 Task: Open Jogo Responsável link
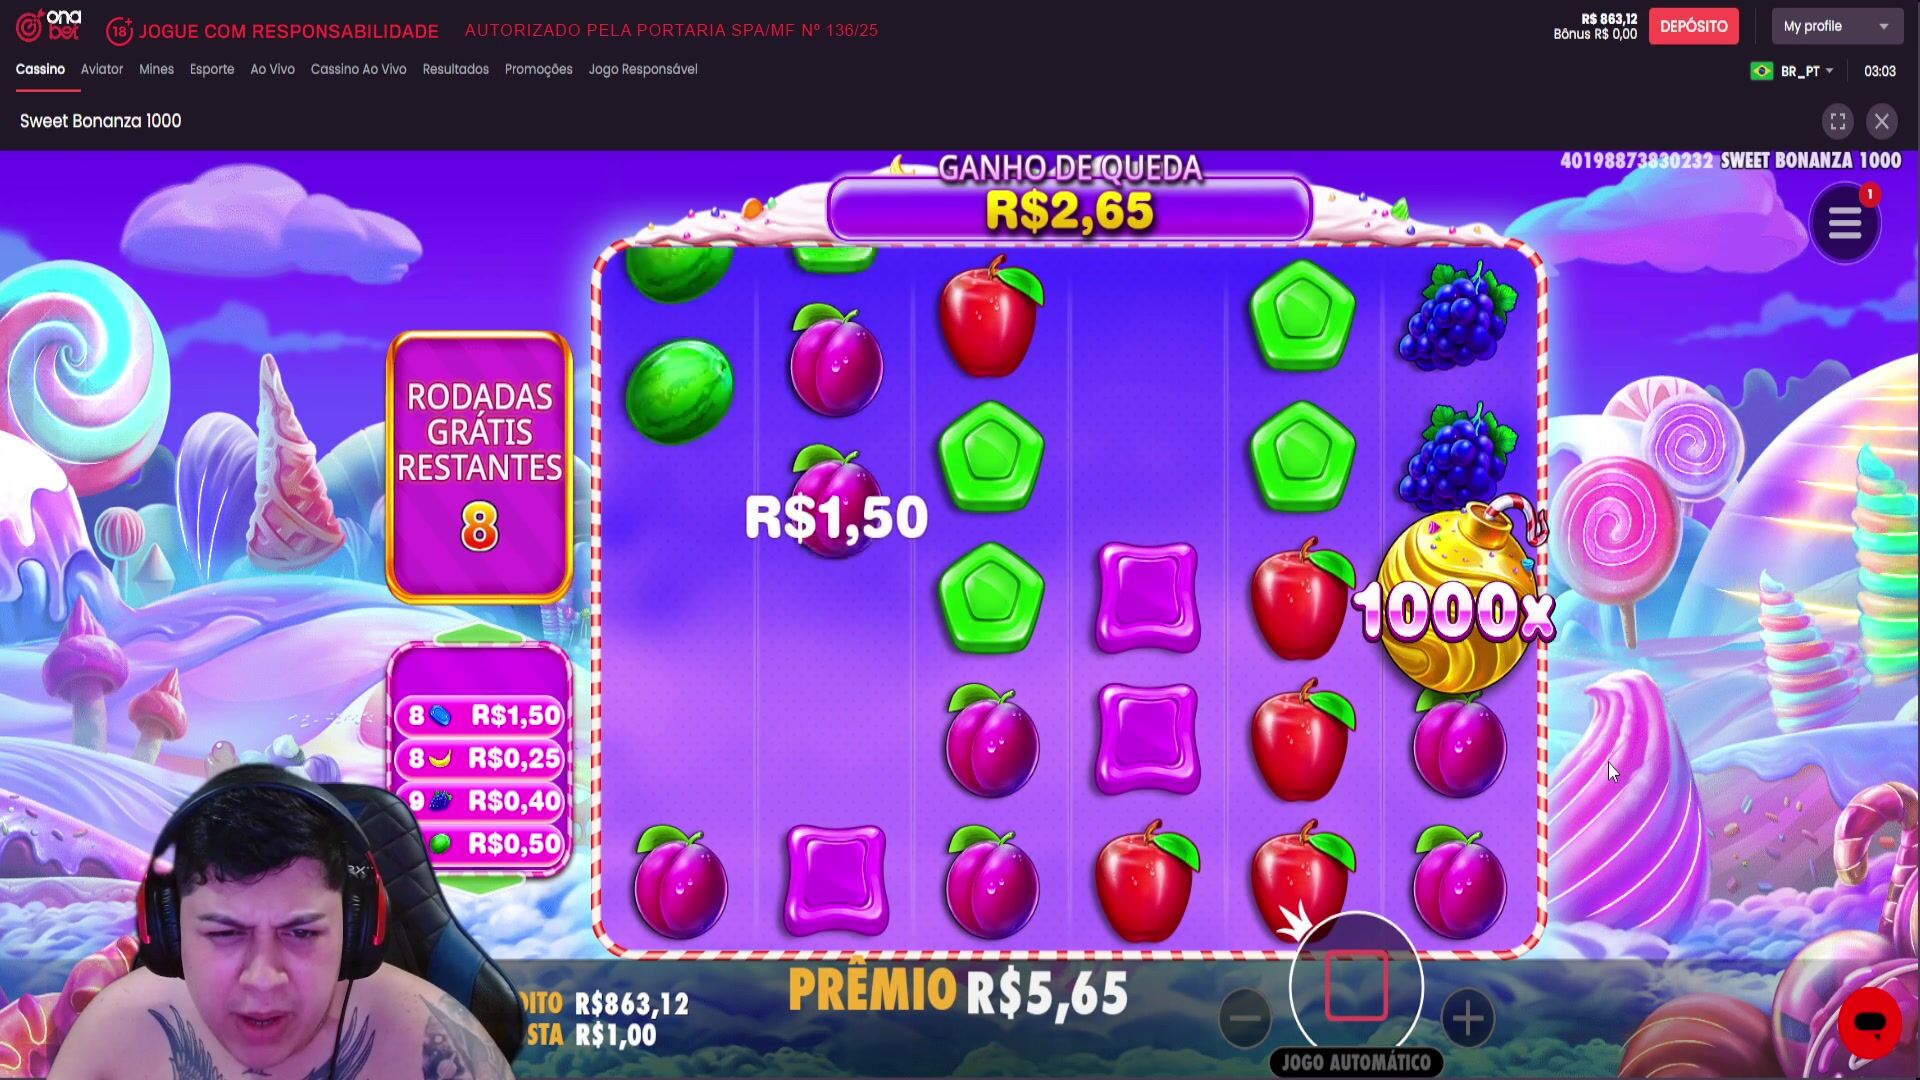click(x=643, y=69)
